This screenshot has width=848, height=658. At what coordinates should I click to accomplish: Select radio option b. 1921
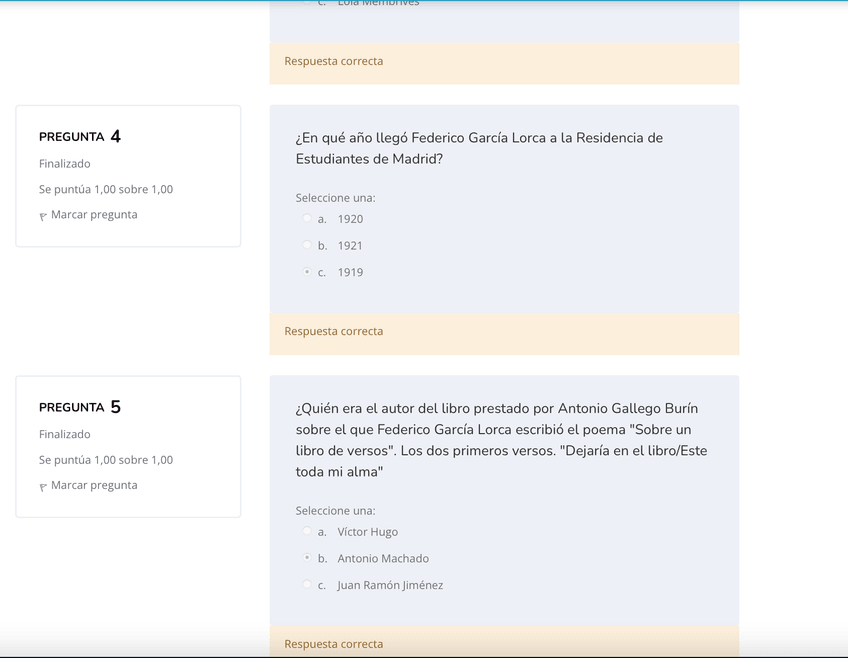pos(307,245)
